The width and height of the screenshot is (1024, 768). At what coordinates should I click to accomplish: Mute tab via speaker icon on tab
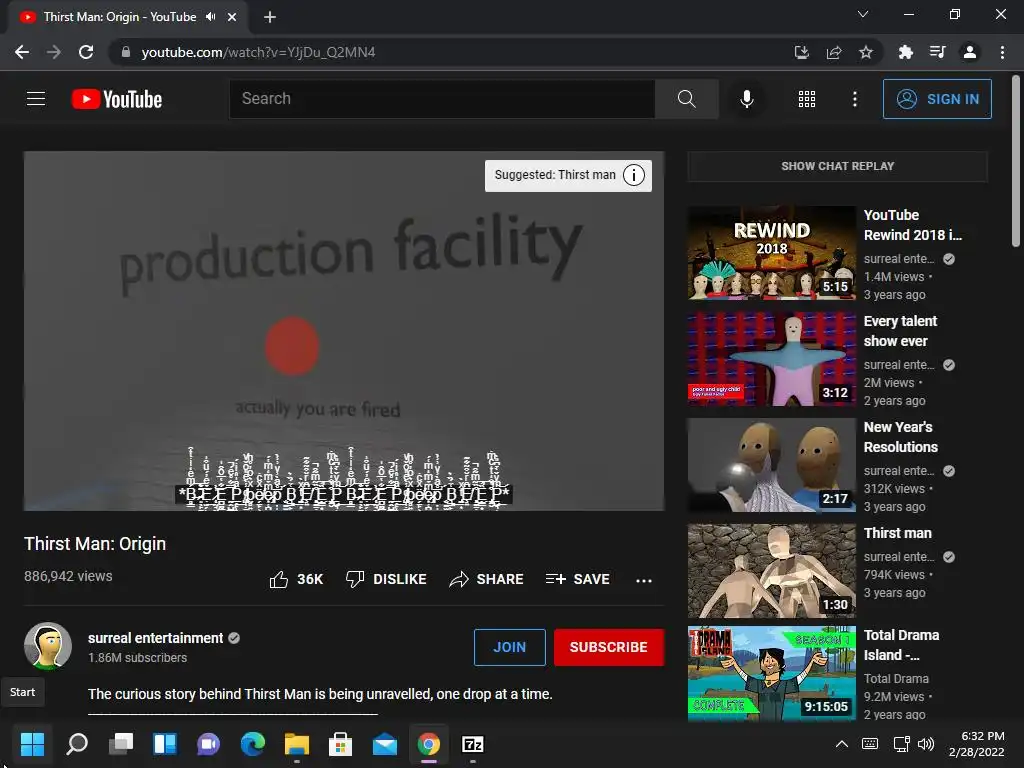pyautogui.click(x=210, y=17)
